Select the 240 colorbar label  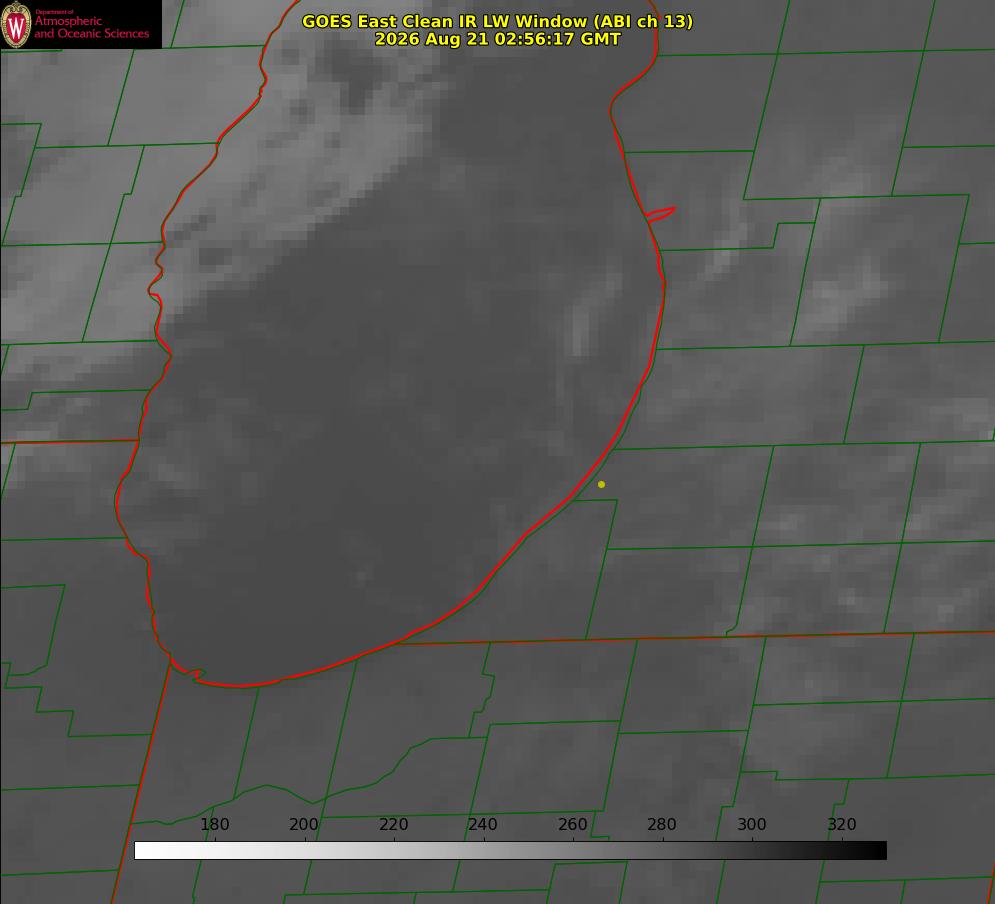click(x=483, y=824)
